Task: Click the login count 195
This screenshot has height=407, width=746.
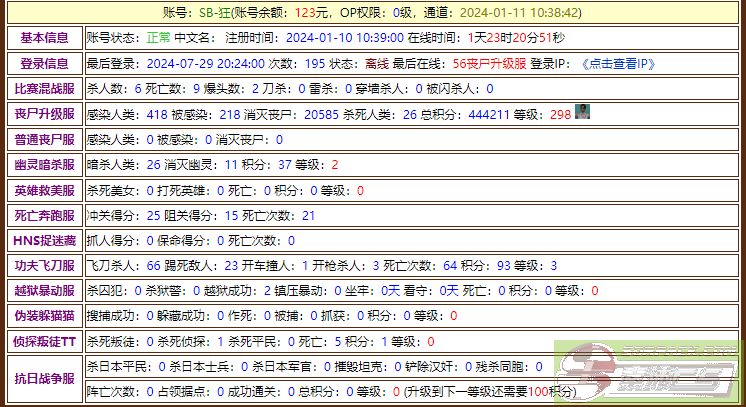Action: [x=315, y=64]
